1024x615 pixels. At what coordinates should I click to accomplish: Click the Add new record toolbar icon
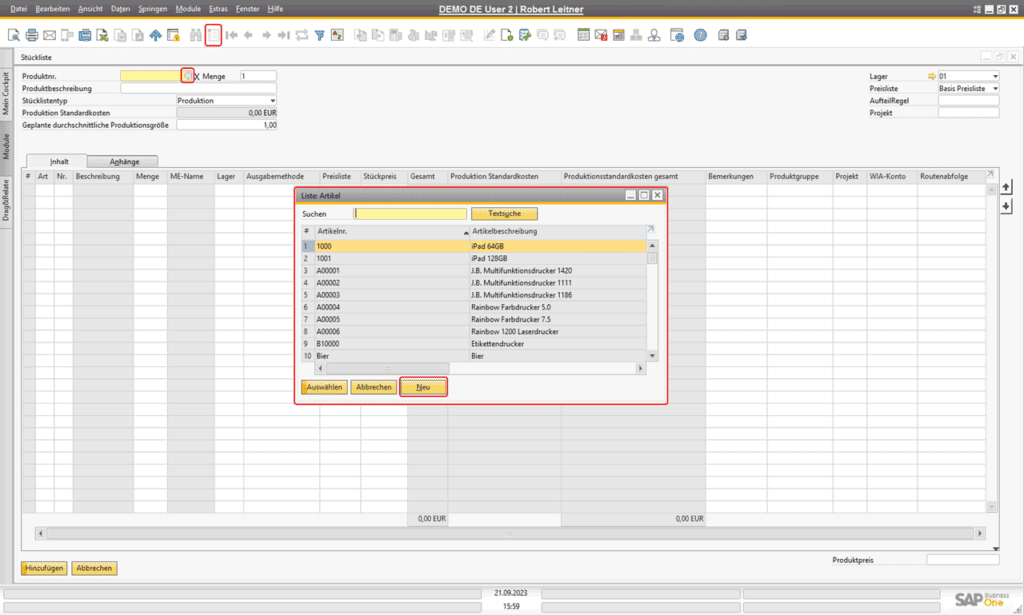[x=214, y=35]
